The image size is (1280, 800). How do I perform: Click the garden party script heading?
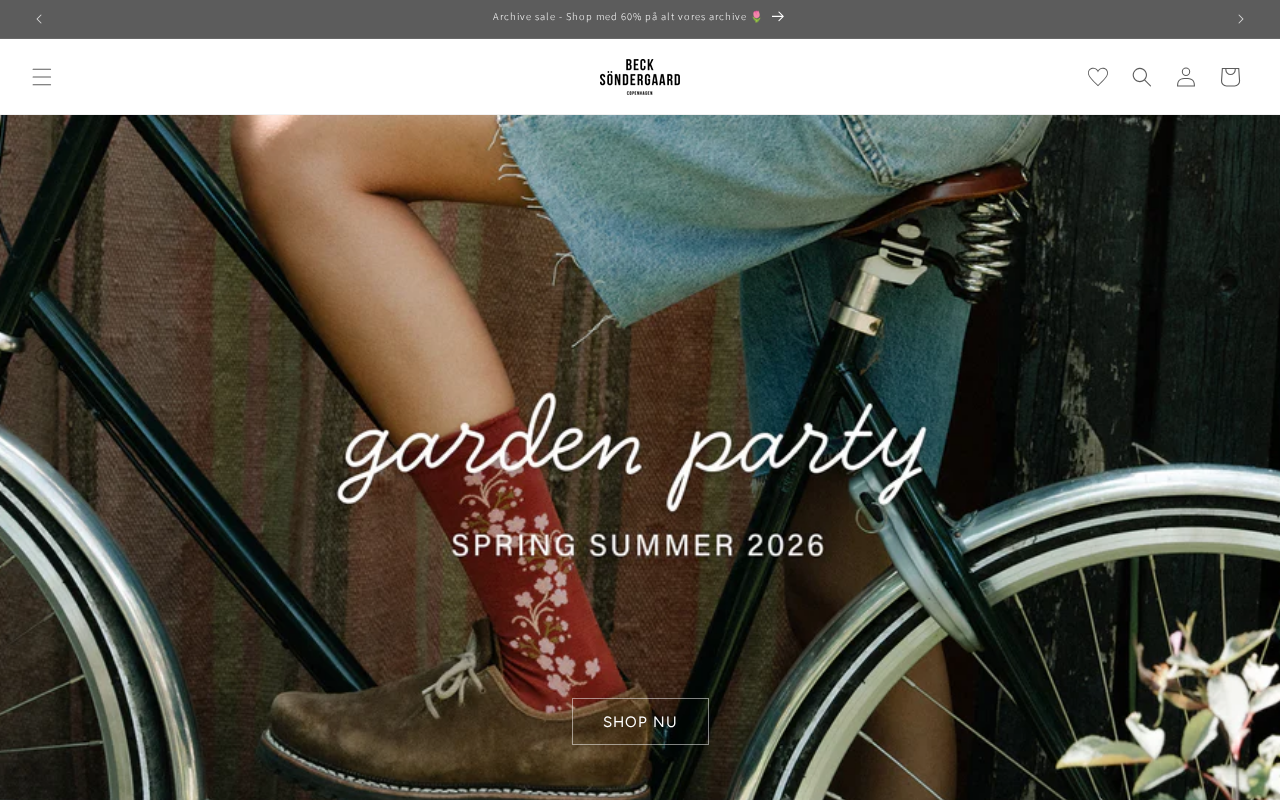tap(632, 450)
